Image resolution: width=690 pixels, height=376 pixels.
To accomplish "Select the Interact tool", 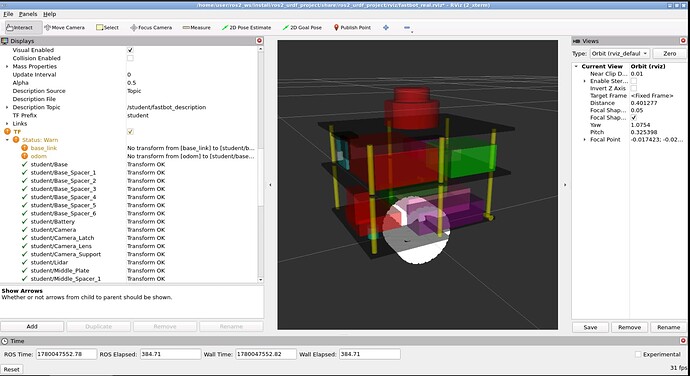I will pyautogui.click(x=23, y=27).
